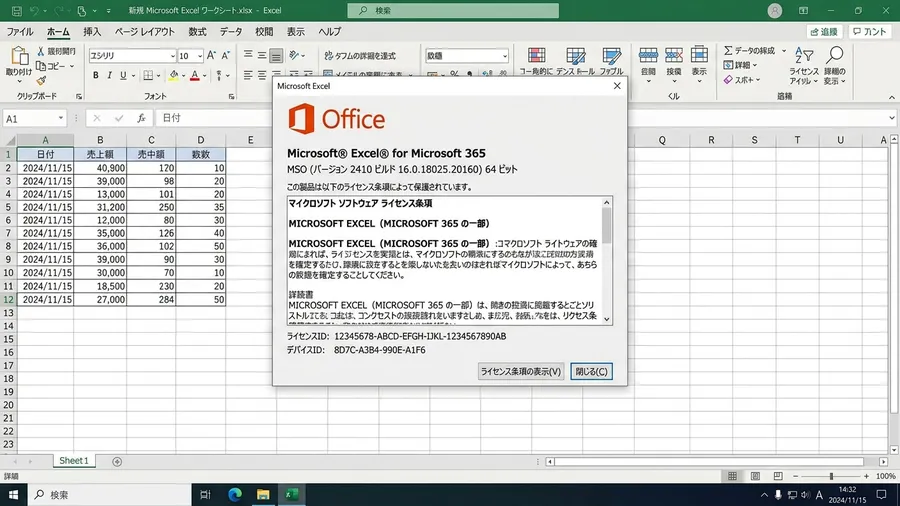Toggle the bottom vertical align button
The width and height of the screenshot is (900, 506).
click(276, 55)
